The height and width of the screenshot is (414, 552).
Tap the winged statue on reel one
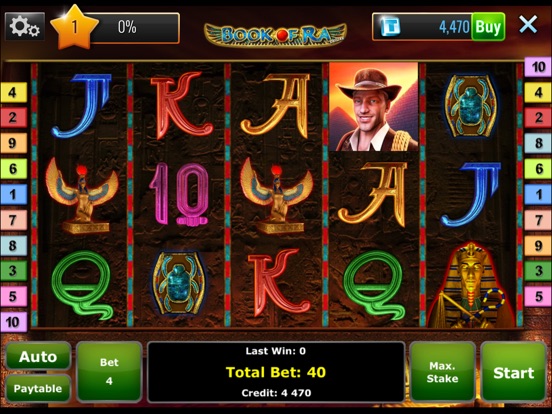click(x=82, y=196)
